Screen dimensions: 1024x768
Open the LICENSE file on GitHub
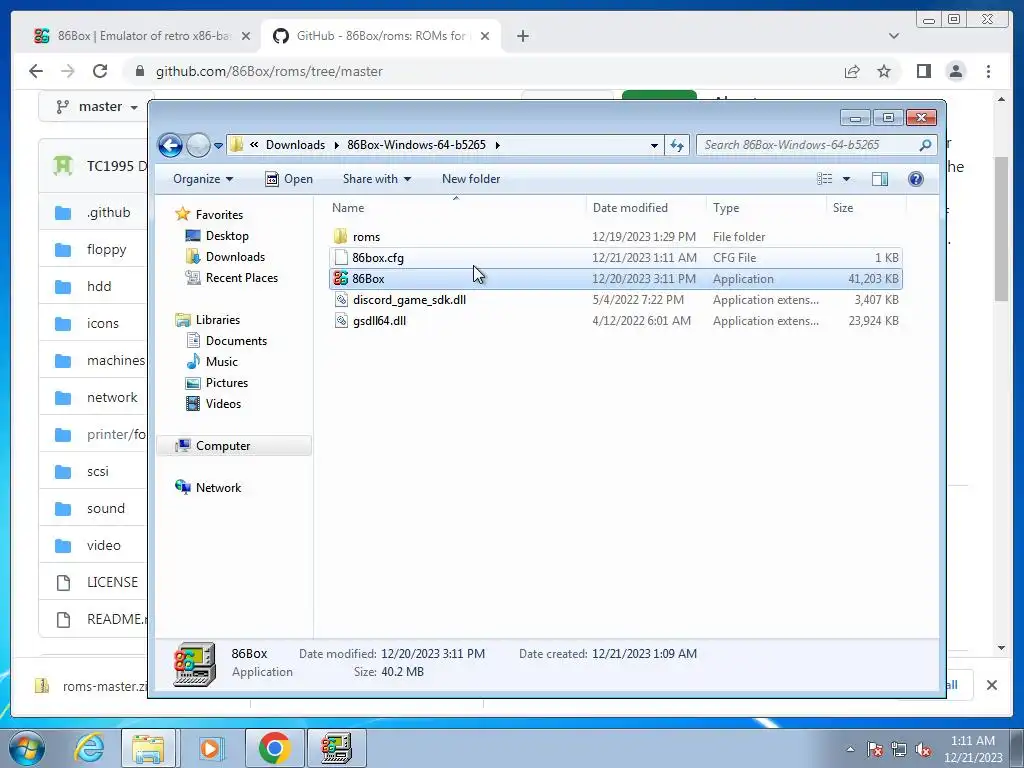[112, 582]
